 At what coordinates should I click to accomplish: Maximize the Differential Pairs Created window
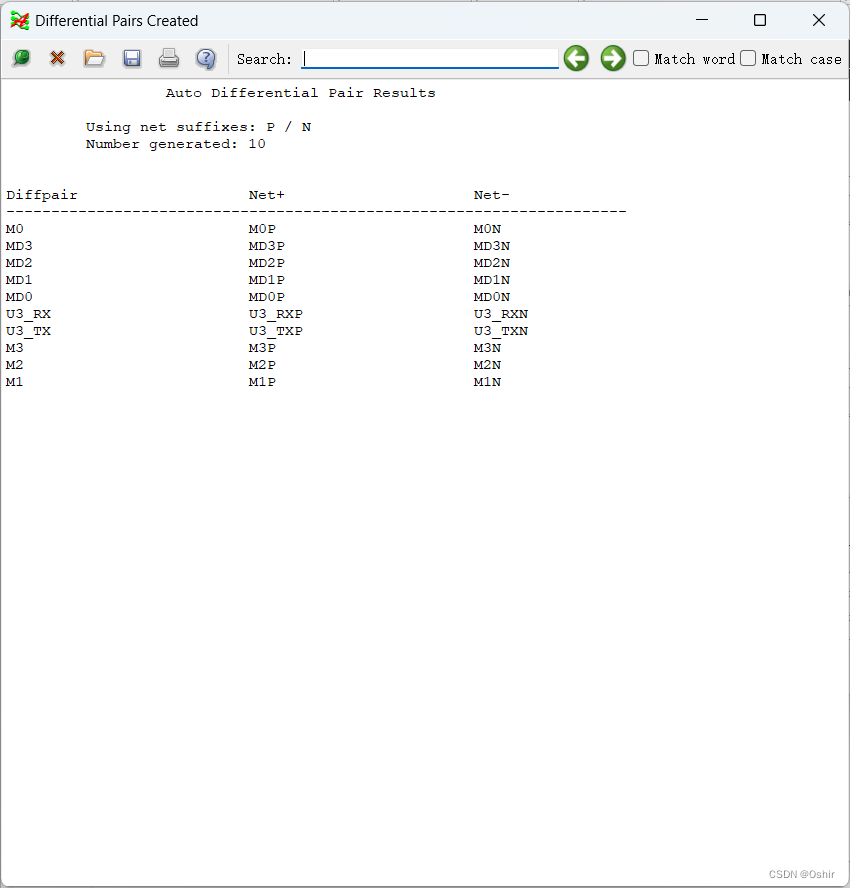[760, 20]
